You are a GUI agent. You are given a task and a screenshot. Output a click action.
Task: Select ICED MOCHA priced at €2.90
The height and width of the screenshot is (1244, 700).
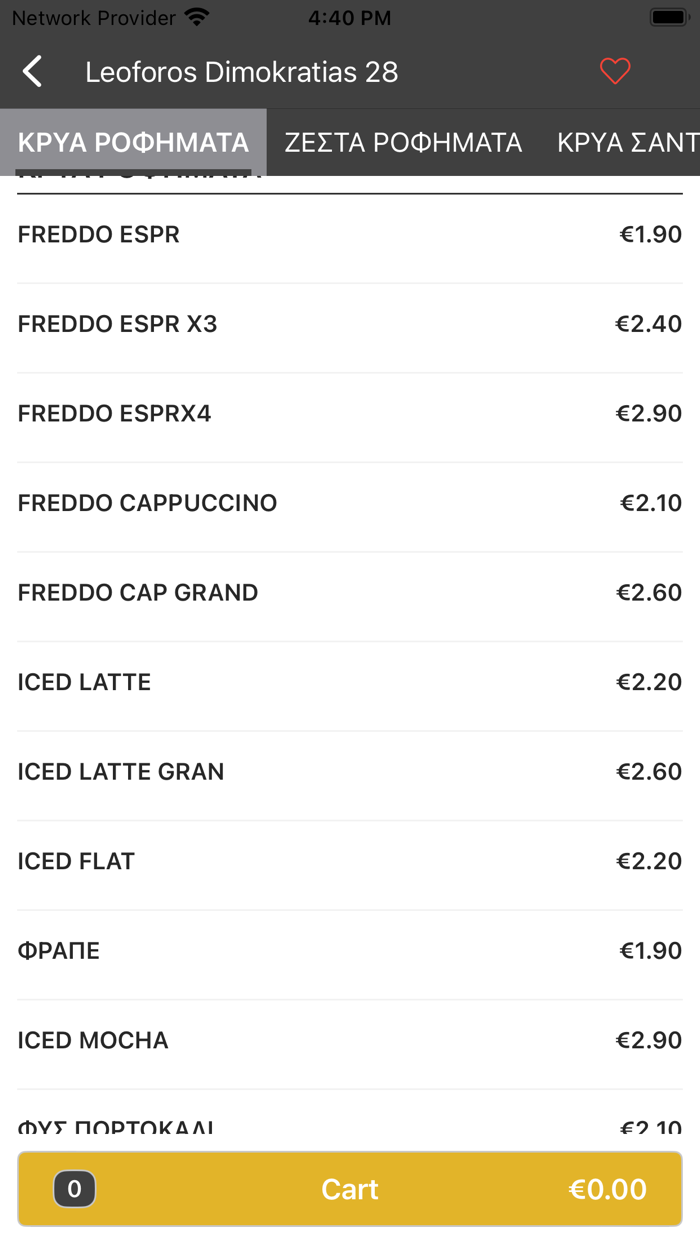(350, 1040)
